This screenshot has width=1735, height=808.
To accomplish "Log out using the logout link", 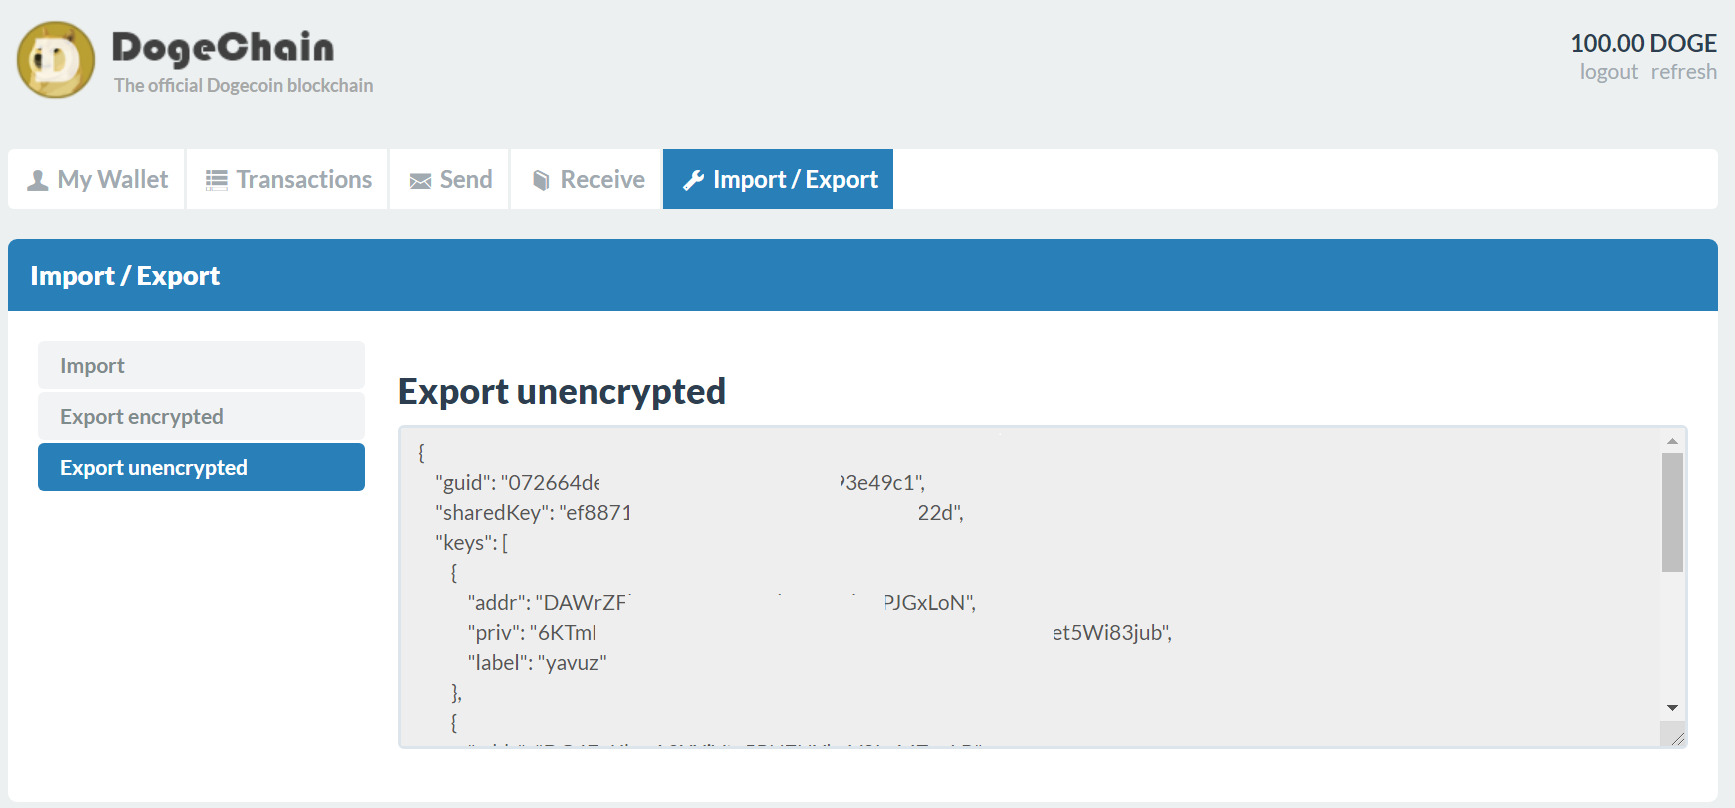I will [x=1608, y=72].
